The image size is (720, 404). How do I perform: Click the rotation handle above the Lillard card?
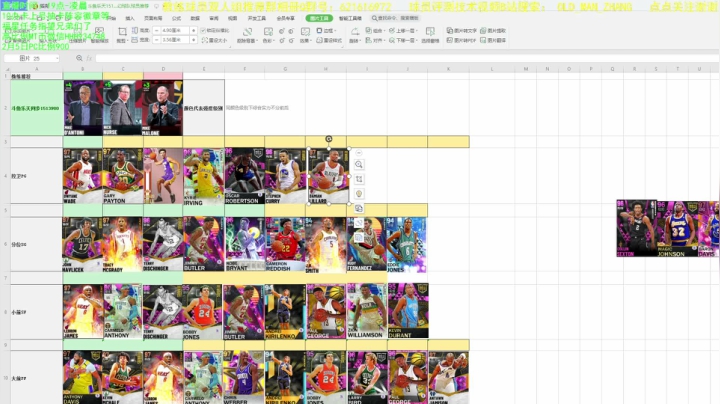329,139
